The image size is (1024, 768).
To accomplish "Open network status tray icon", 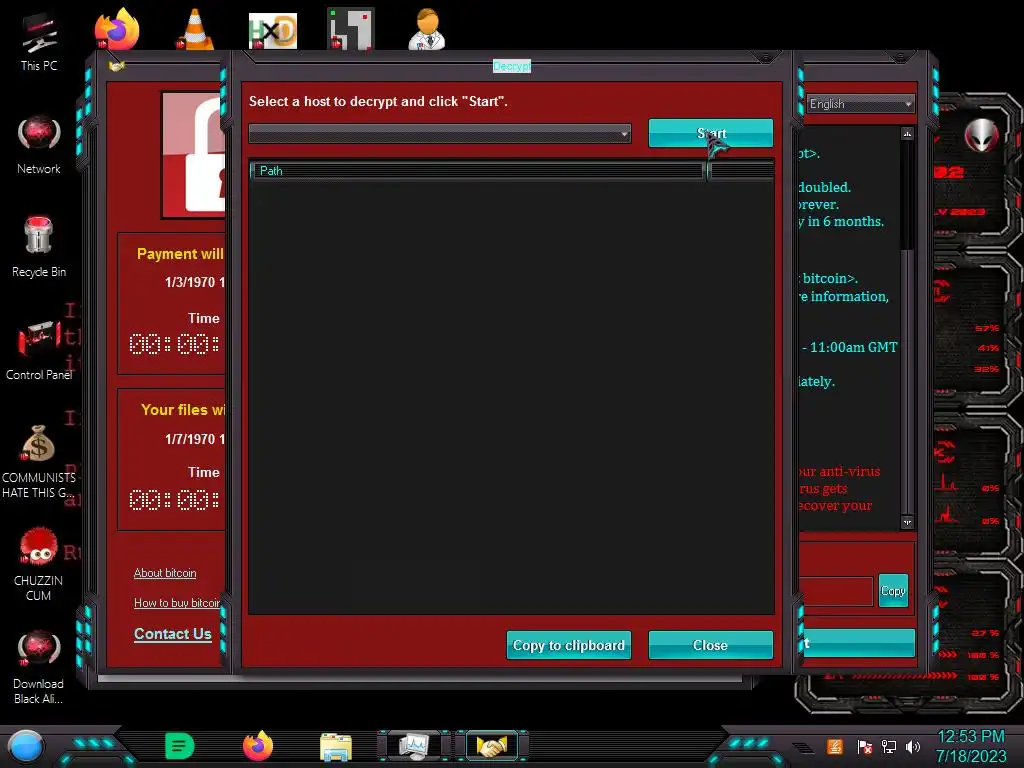I will [x=889, y=747].
